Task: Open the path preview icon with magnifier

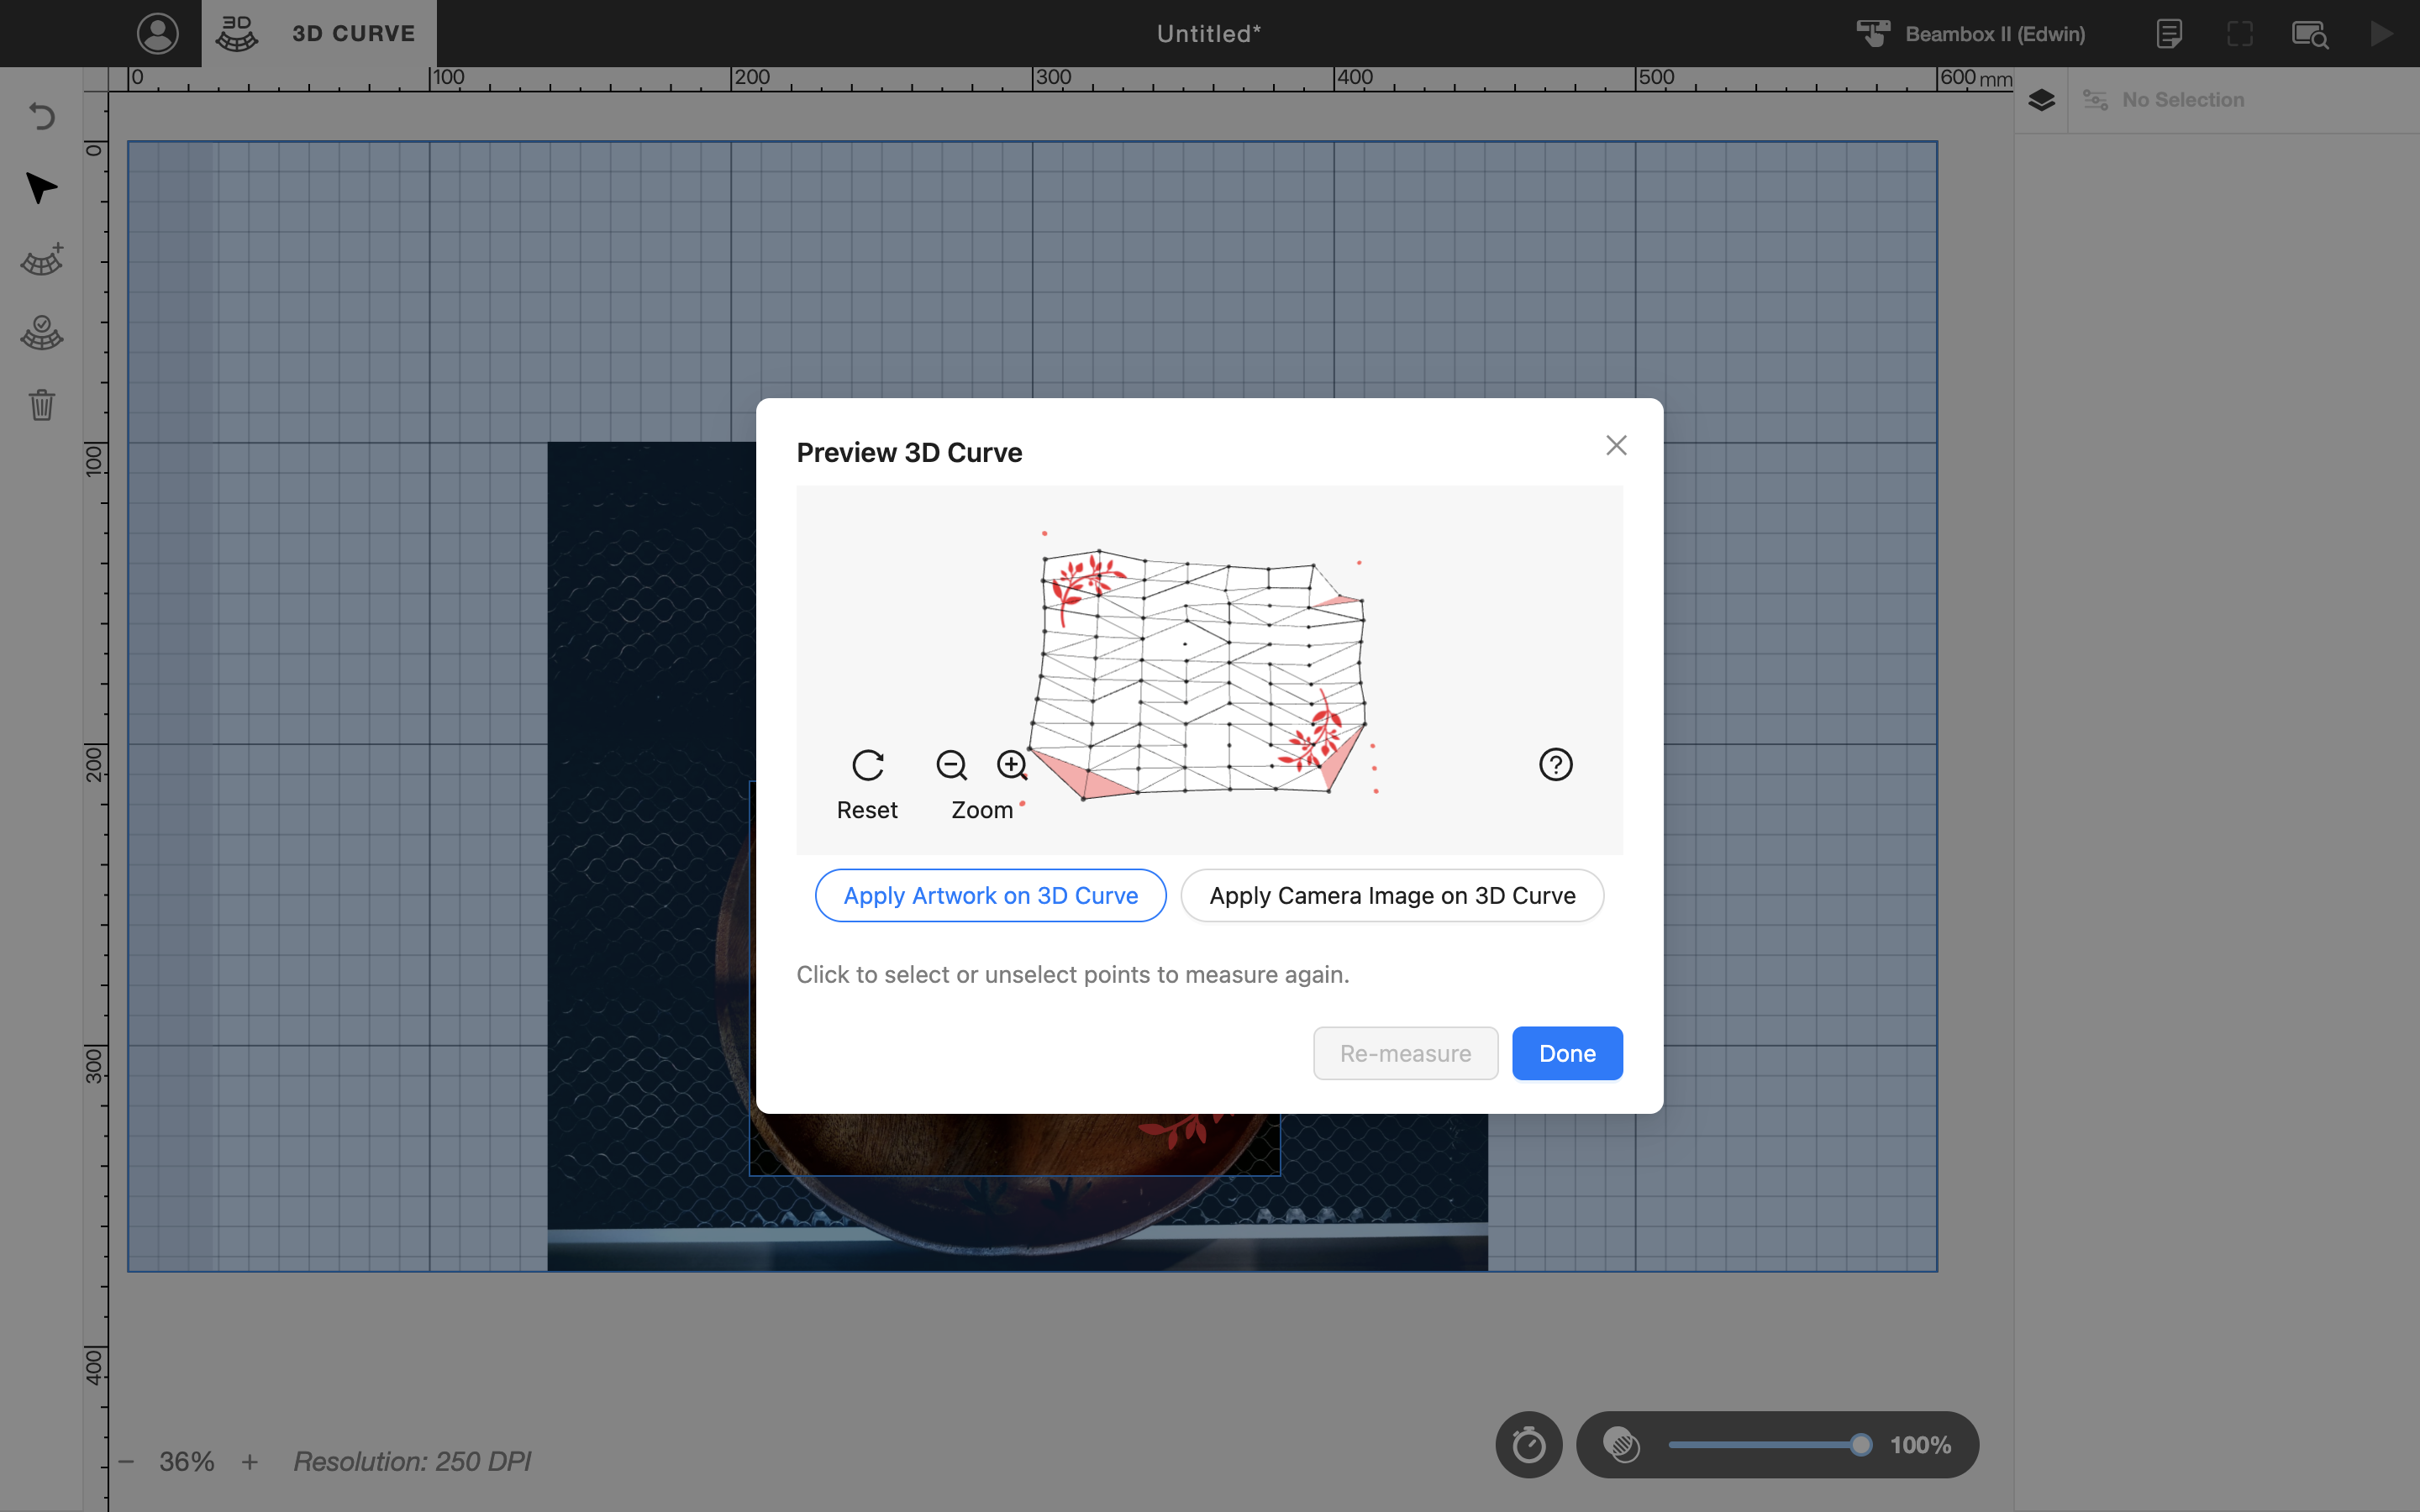Action: point(2310,33)
